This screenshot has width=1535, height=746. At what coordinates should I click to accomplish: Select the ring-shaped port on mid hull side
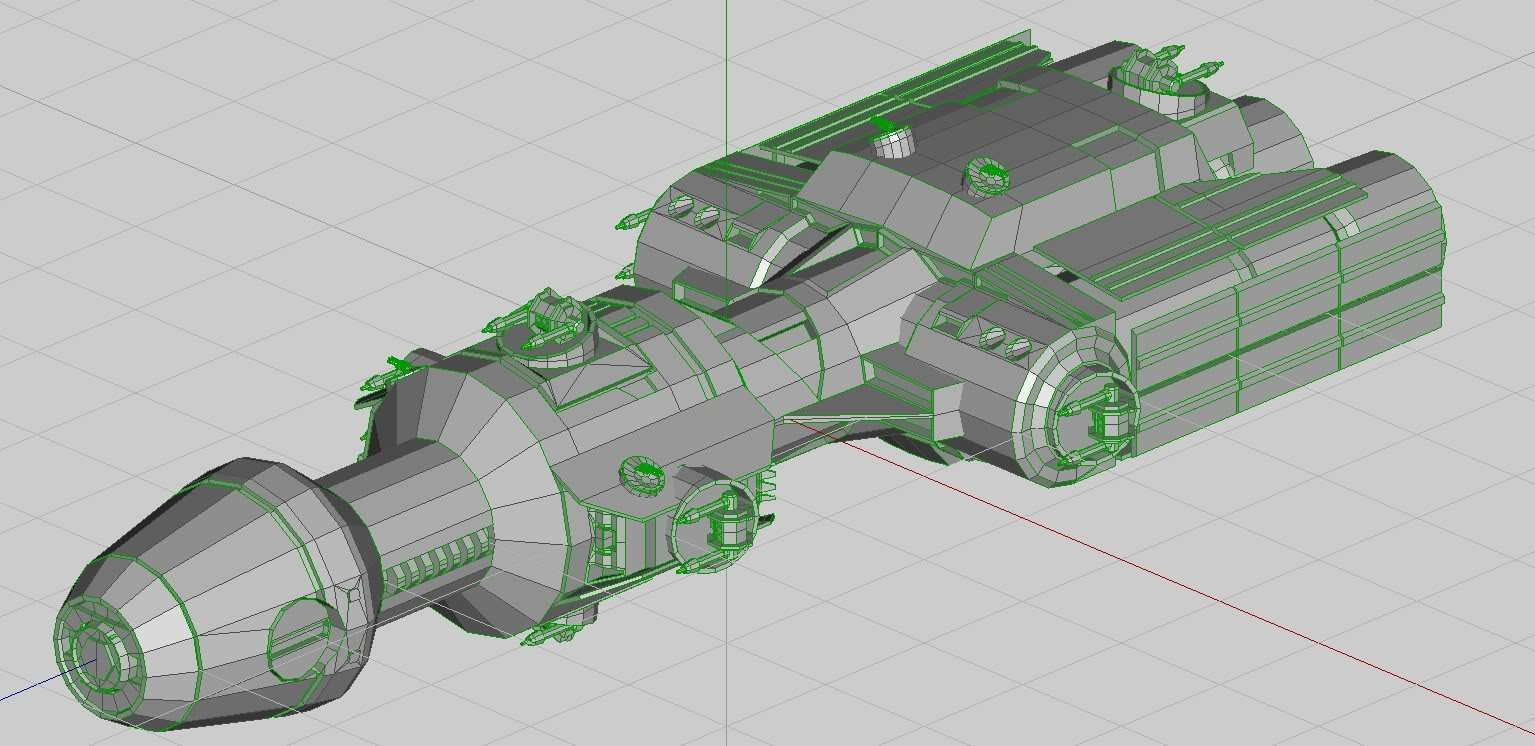pos(641,474)
